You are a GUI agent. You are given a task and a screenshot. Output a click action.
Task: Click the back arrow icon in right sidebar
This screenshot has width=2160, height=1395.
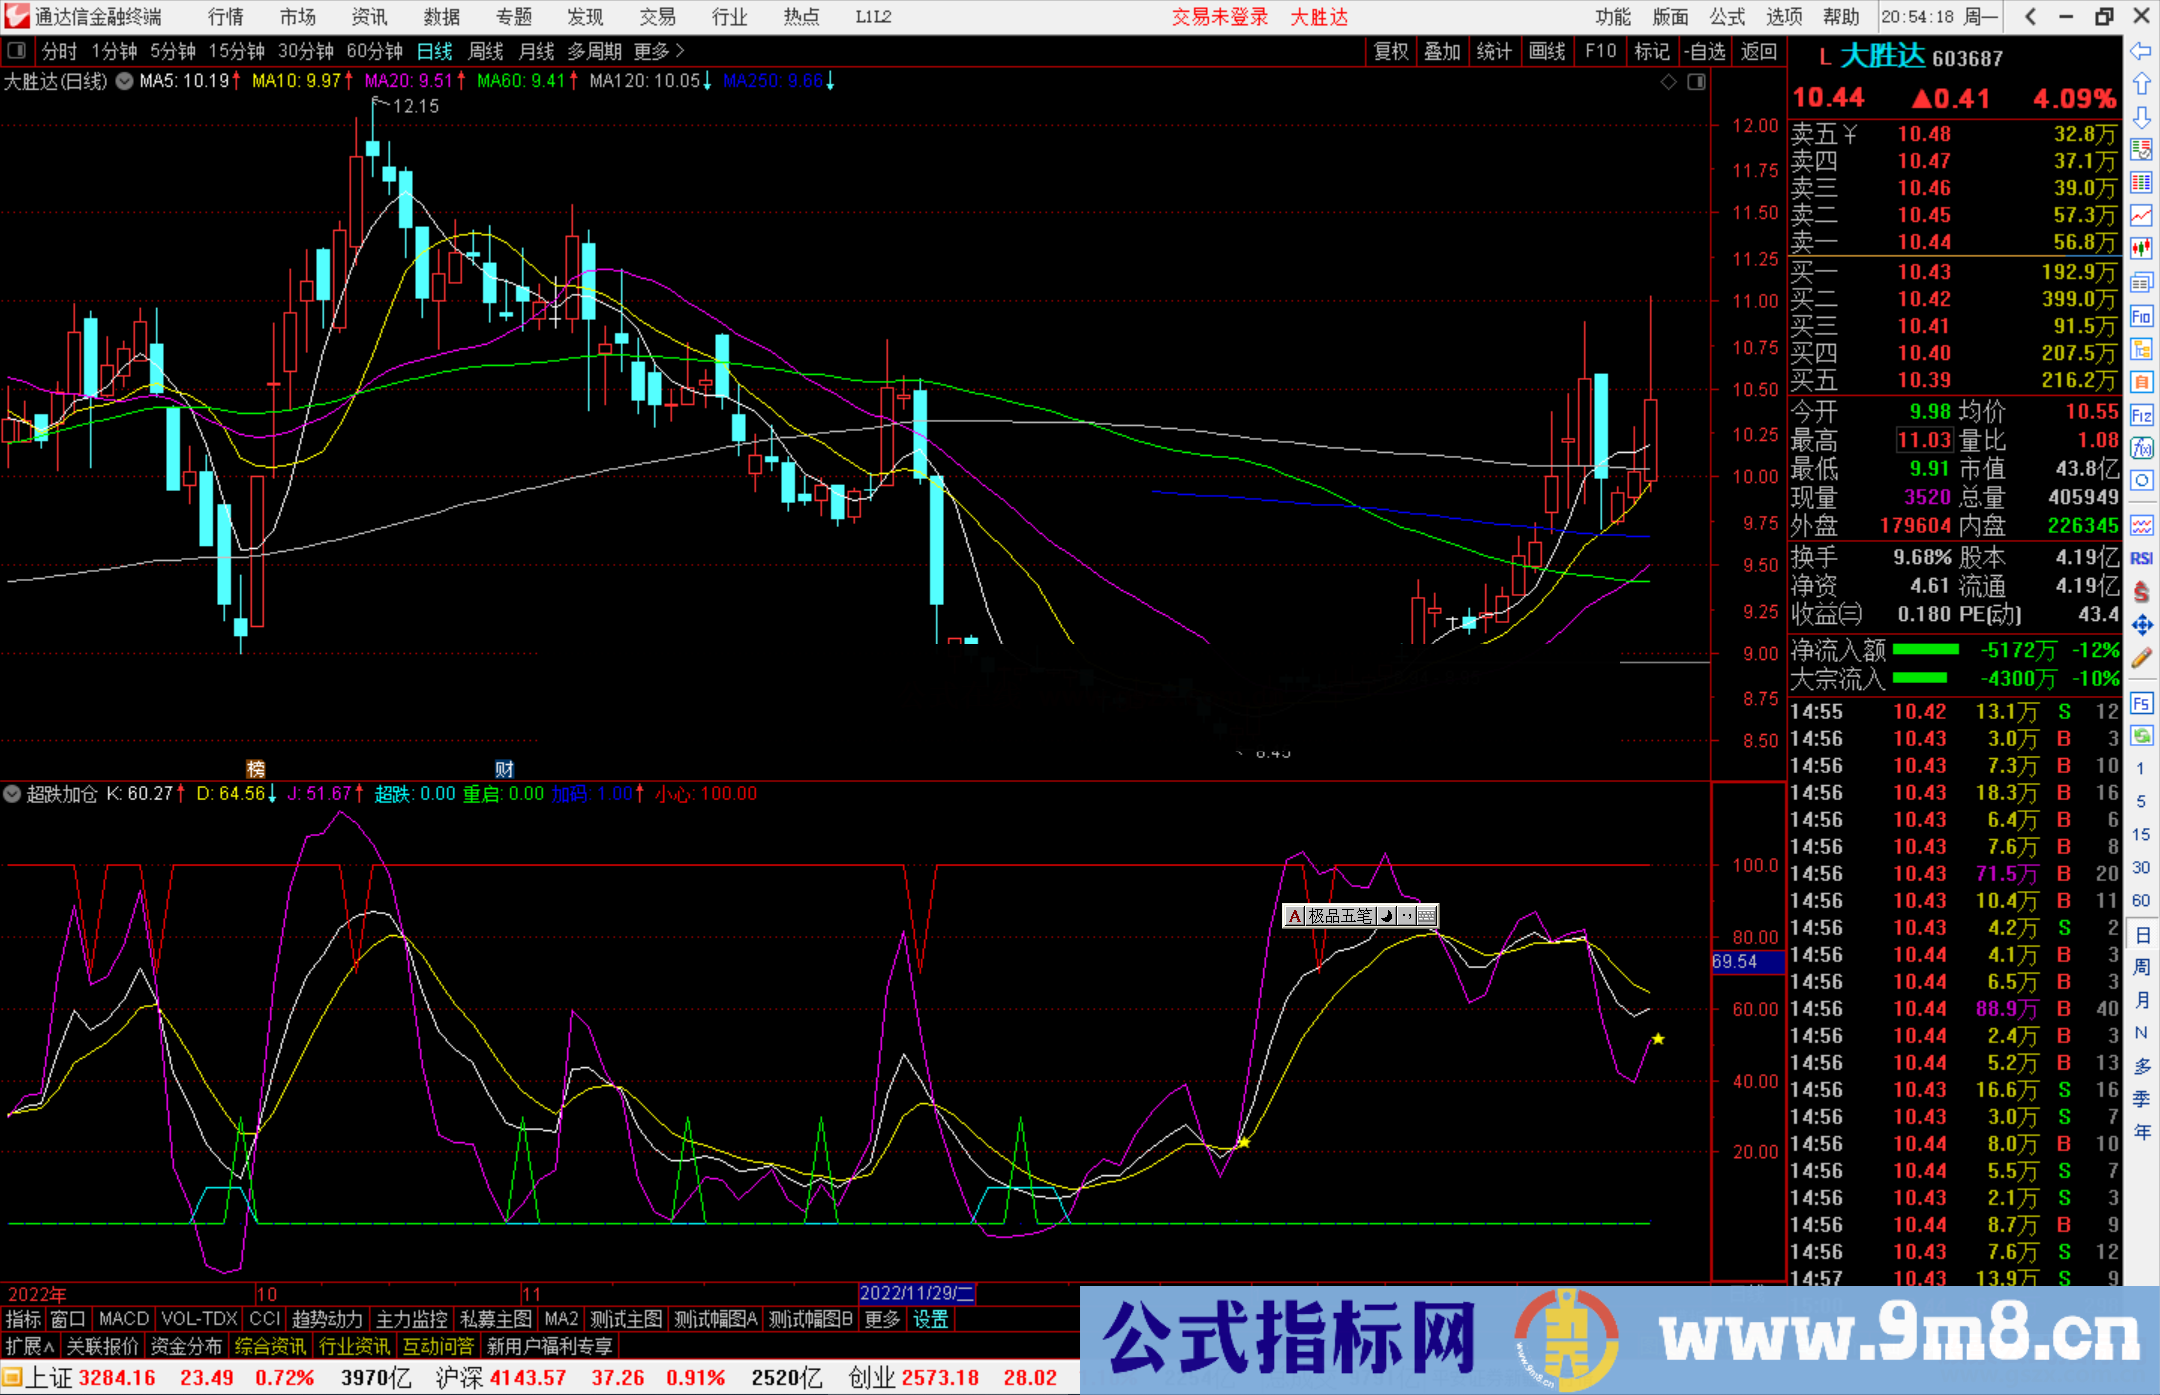2141,50
